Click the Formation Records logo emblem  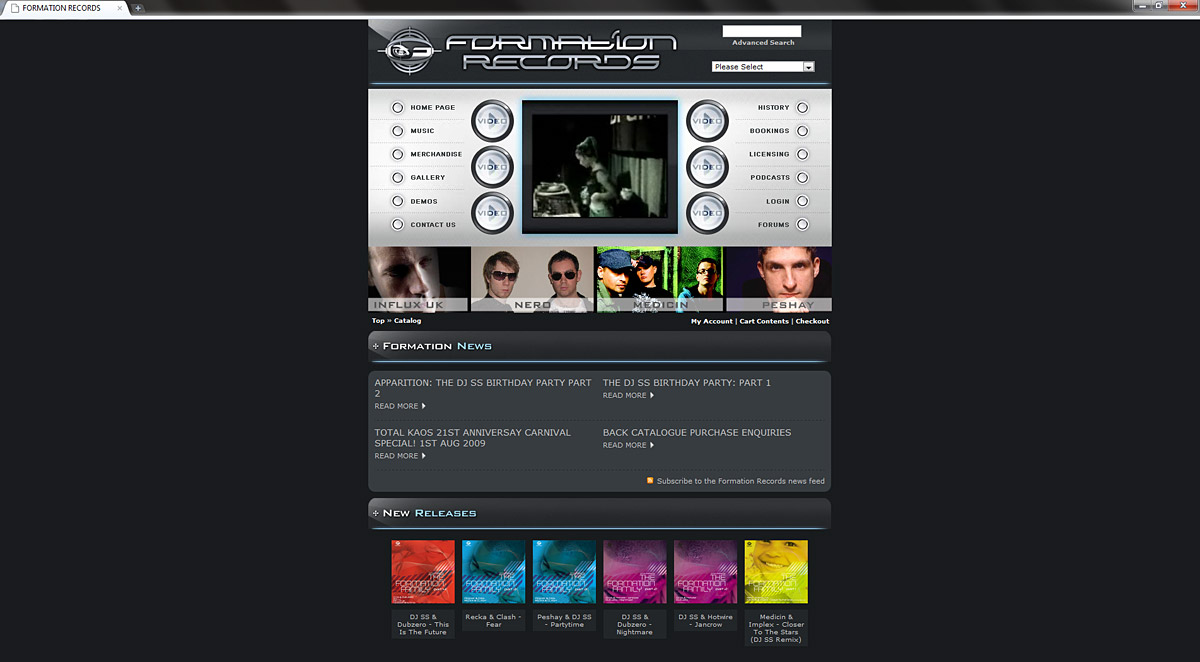point(406,51)
